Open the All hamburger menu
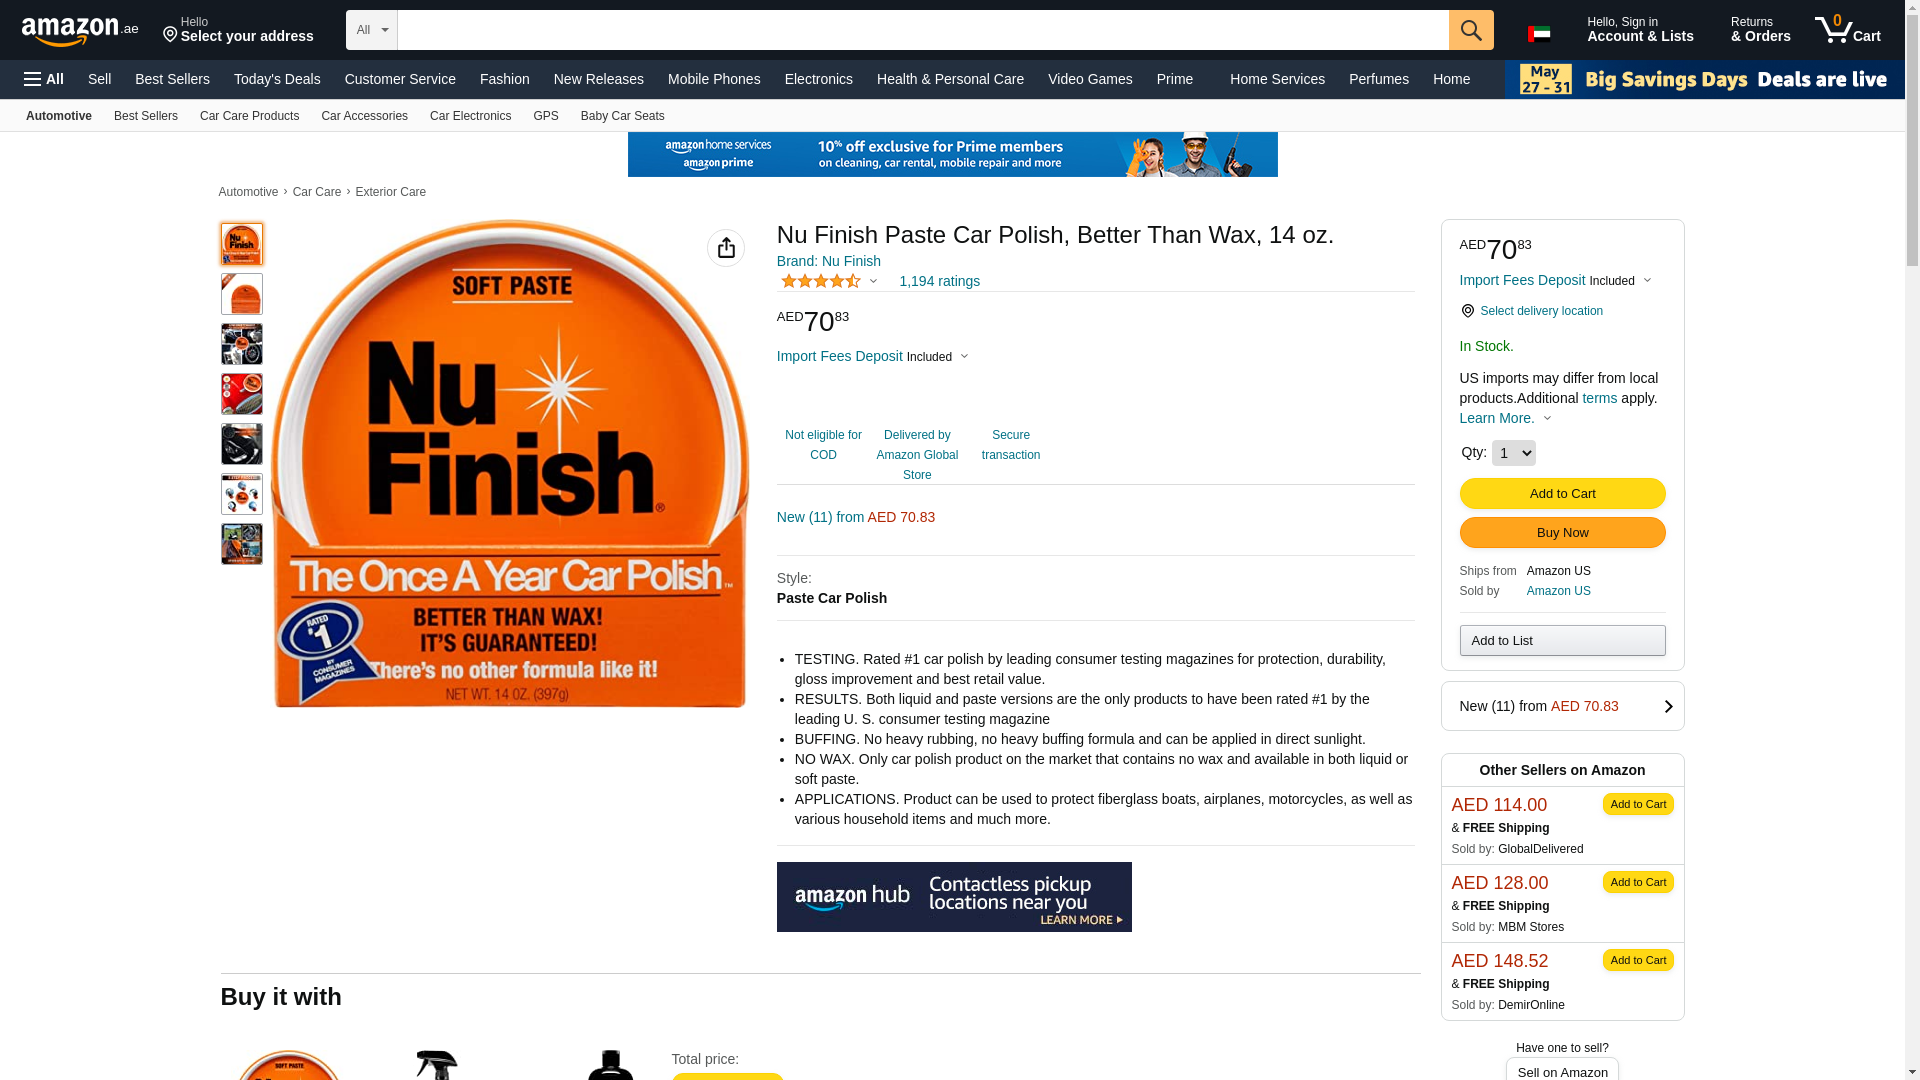The width and height of the screenshot is (1920, 1080). (44, 79)
